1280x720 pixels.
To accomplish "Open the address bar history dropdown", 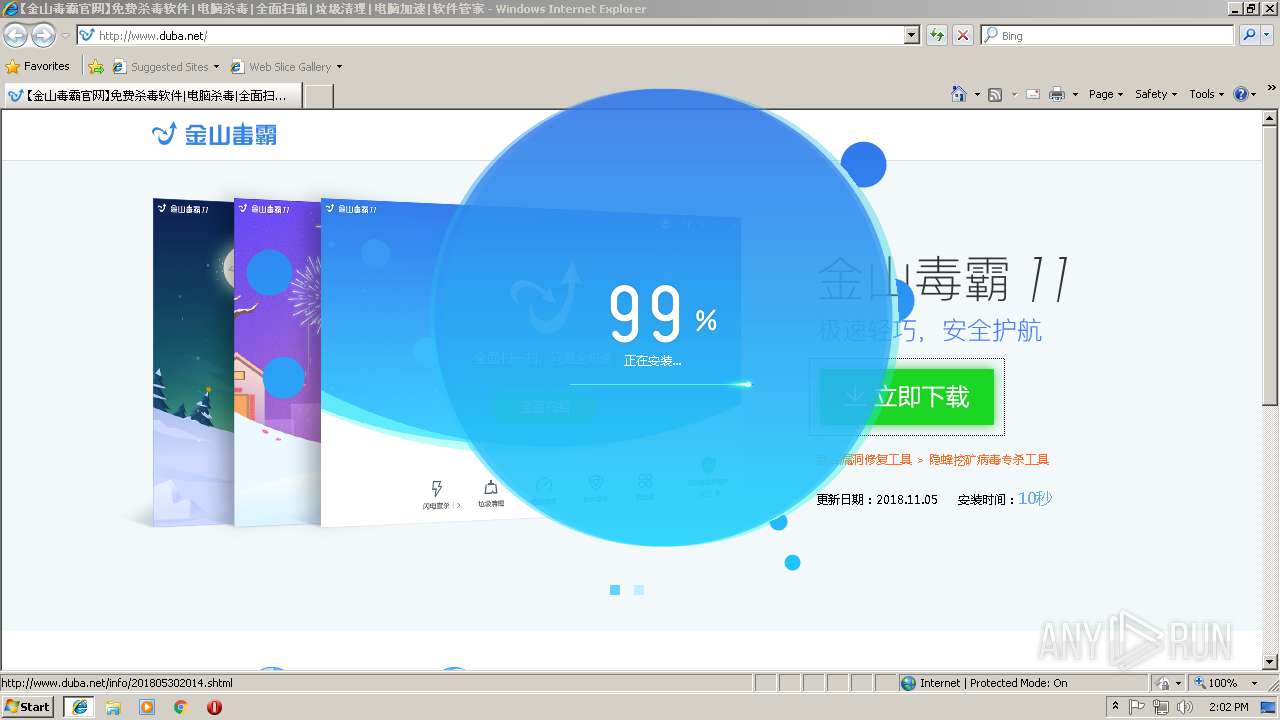I will (x=911, y=35).
